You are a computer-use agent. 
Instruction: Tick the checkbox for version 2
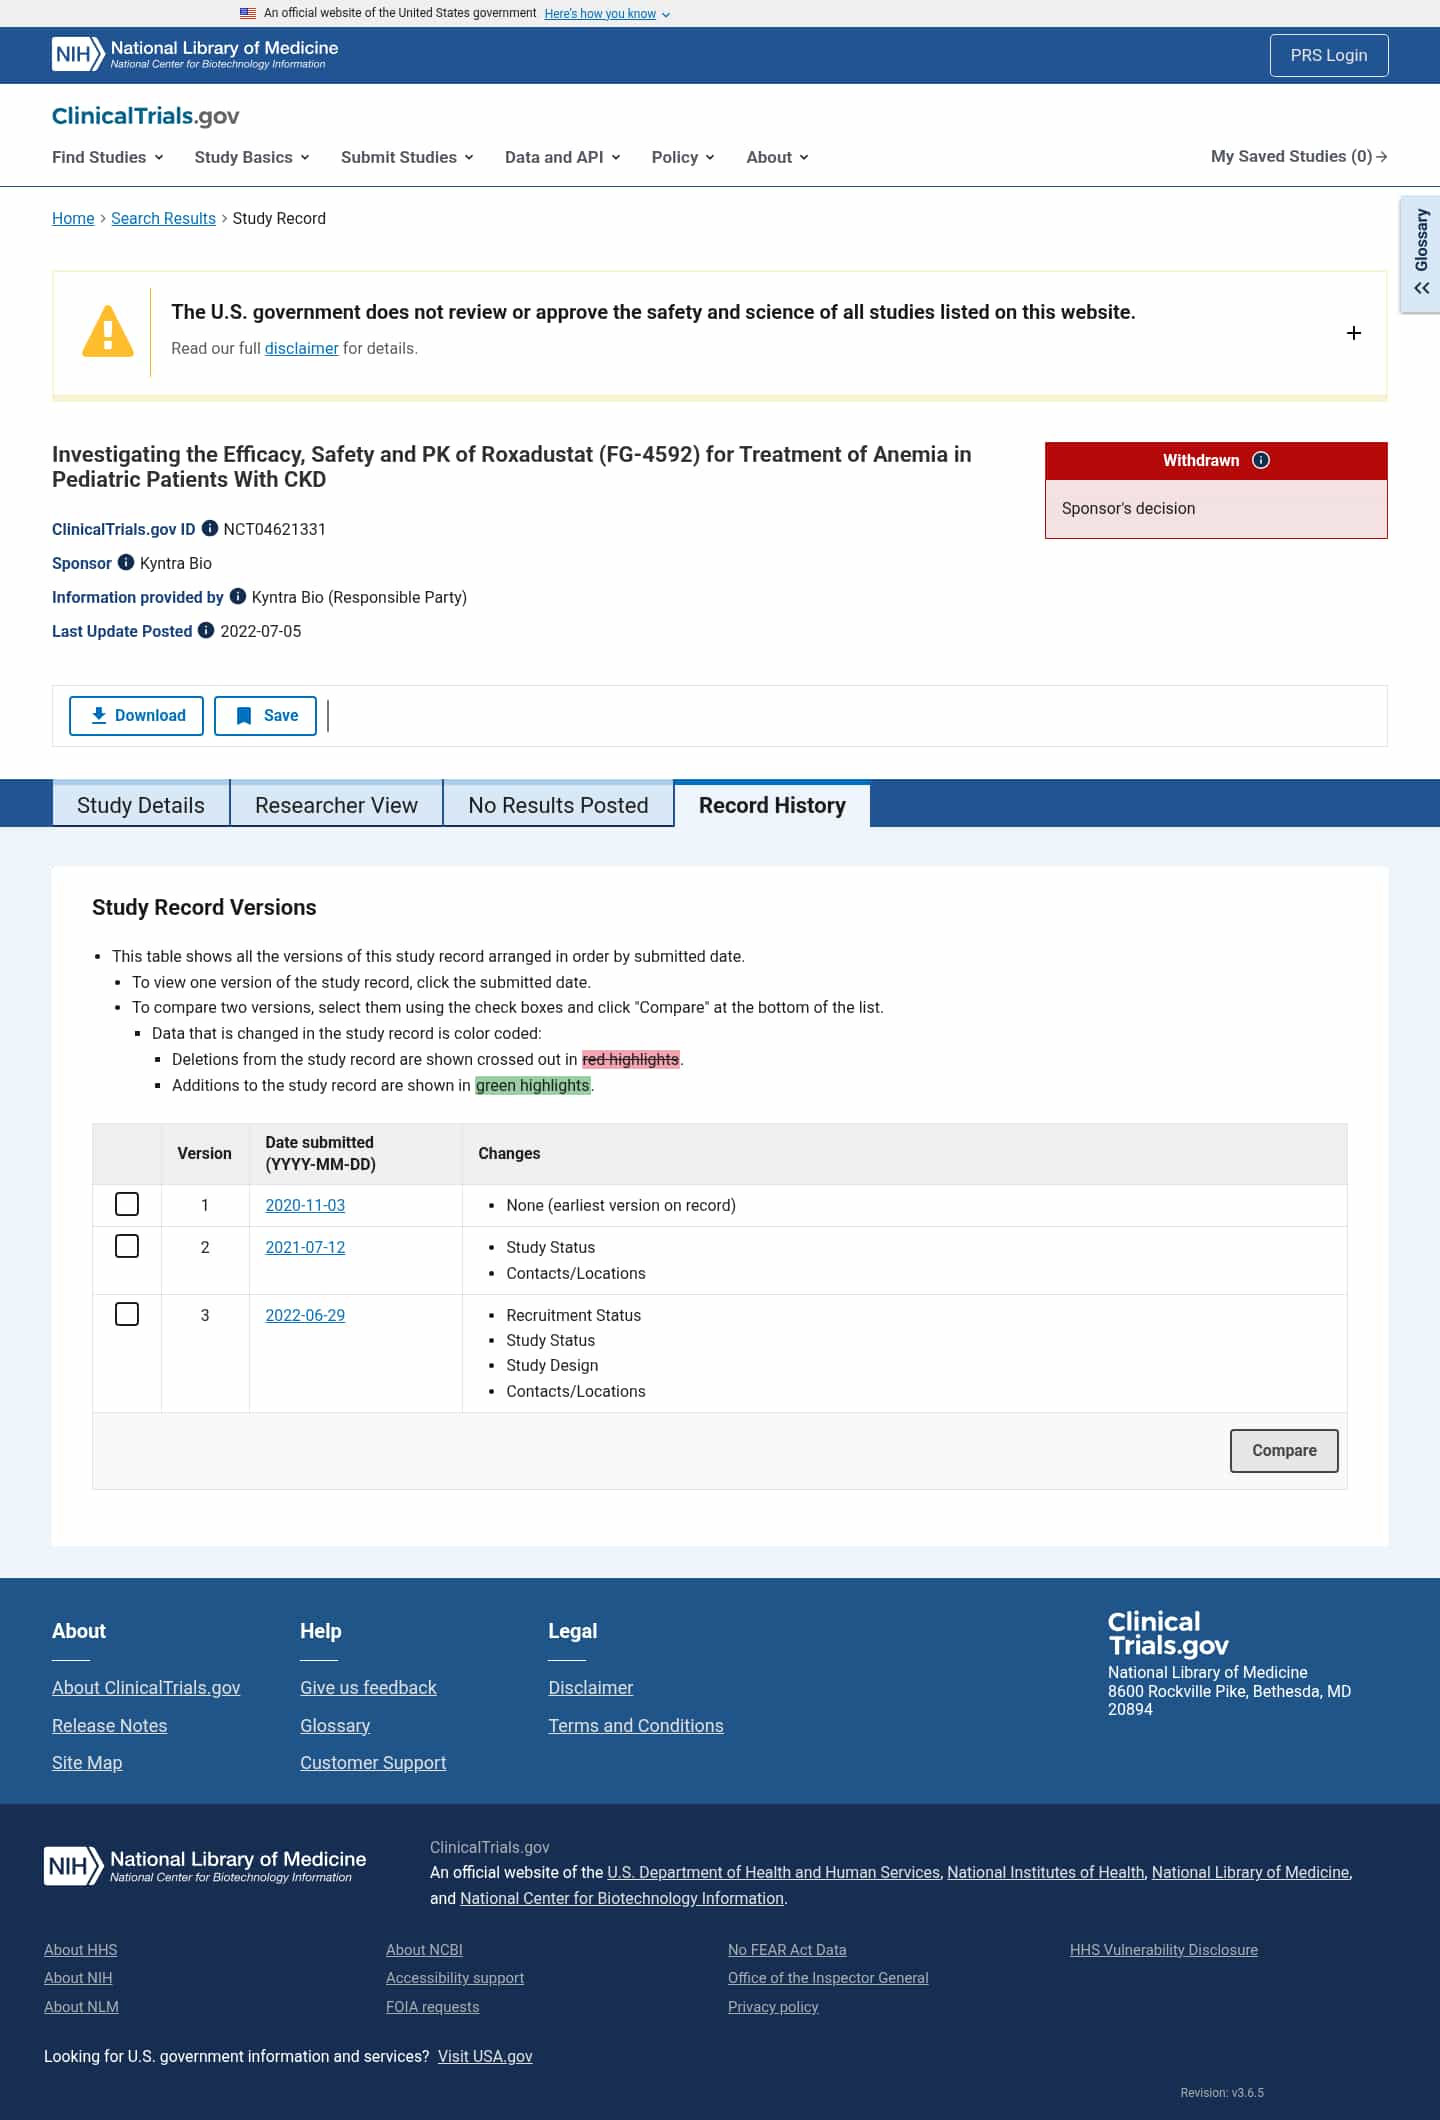coord(127,1246)
